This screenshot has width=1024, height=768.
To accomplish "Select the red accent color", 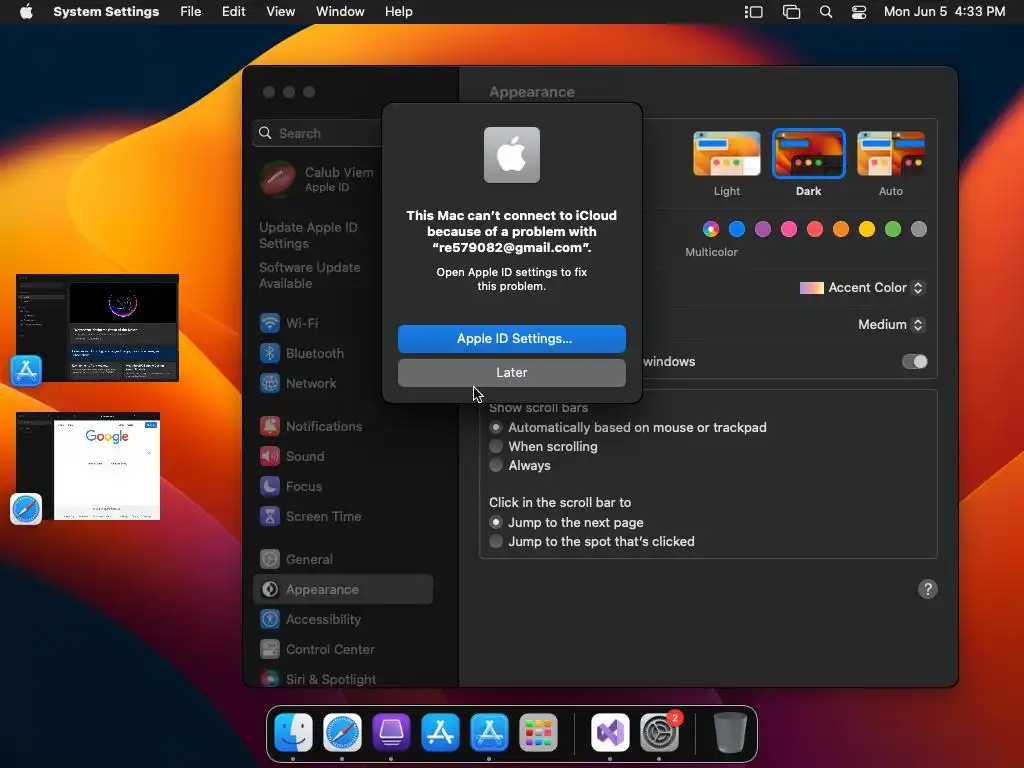I will click(815, 229).
